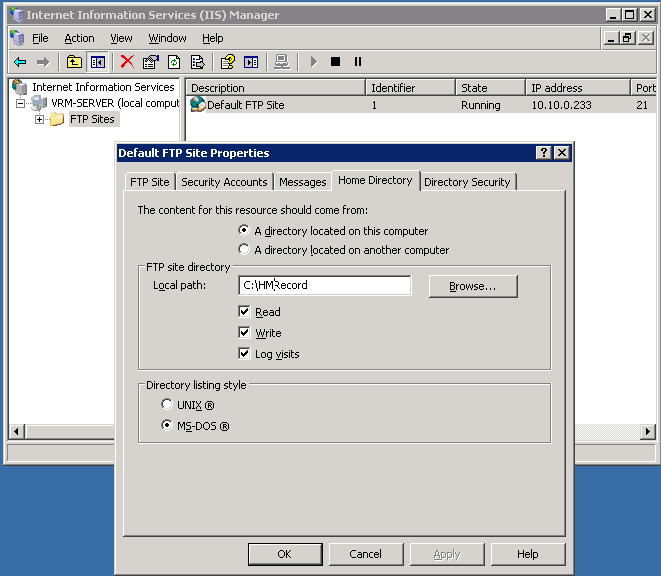661x576 pixels.
Task: Toggle the action pane toolbar icon
Action: (x=251, y=62)
